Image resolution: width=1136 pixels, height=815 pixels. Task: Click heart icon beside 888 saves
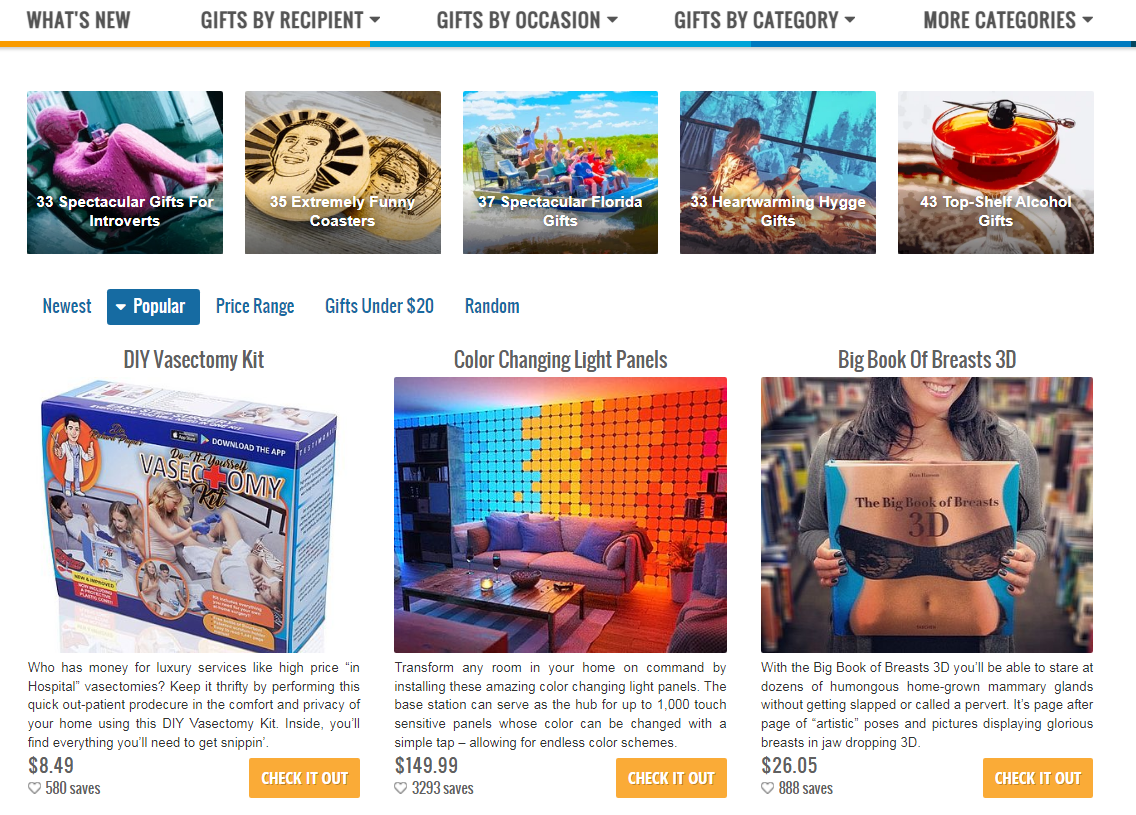767,788
